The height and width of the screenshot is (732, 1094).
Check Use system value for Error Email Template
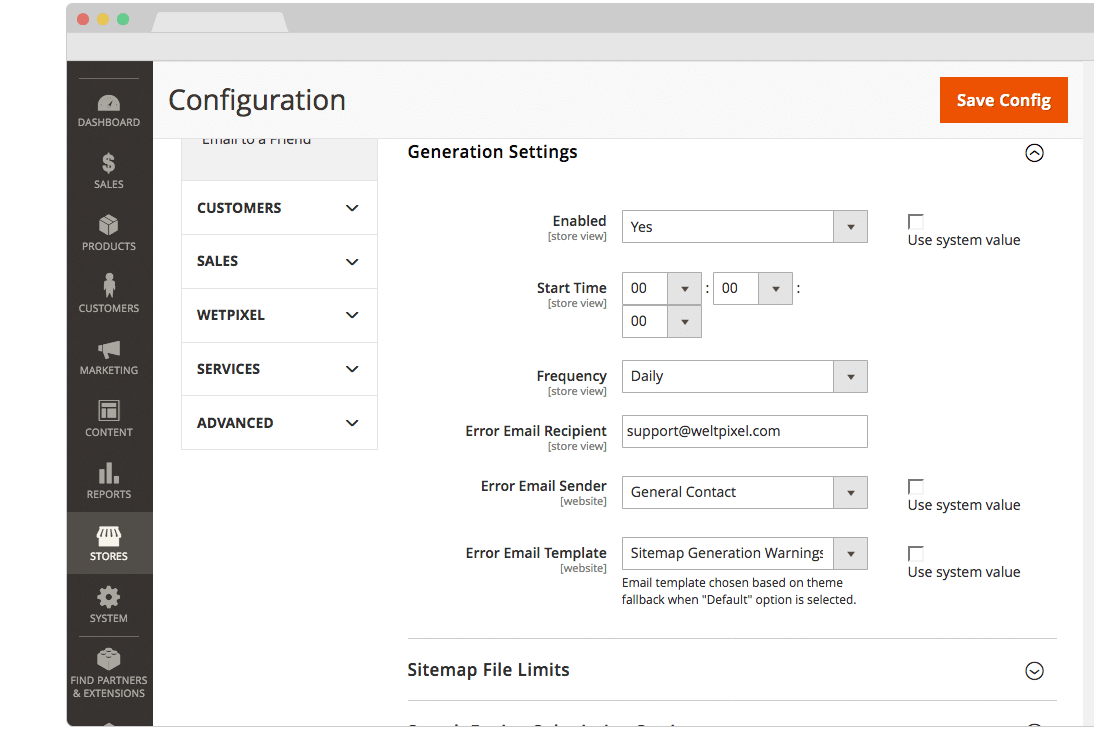pos(915,554)
